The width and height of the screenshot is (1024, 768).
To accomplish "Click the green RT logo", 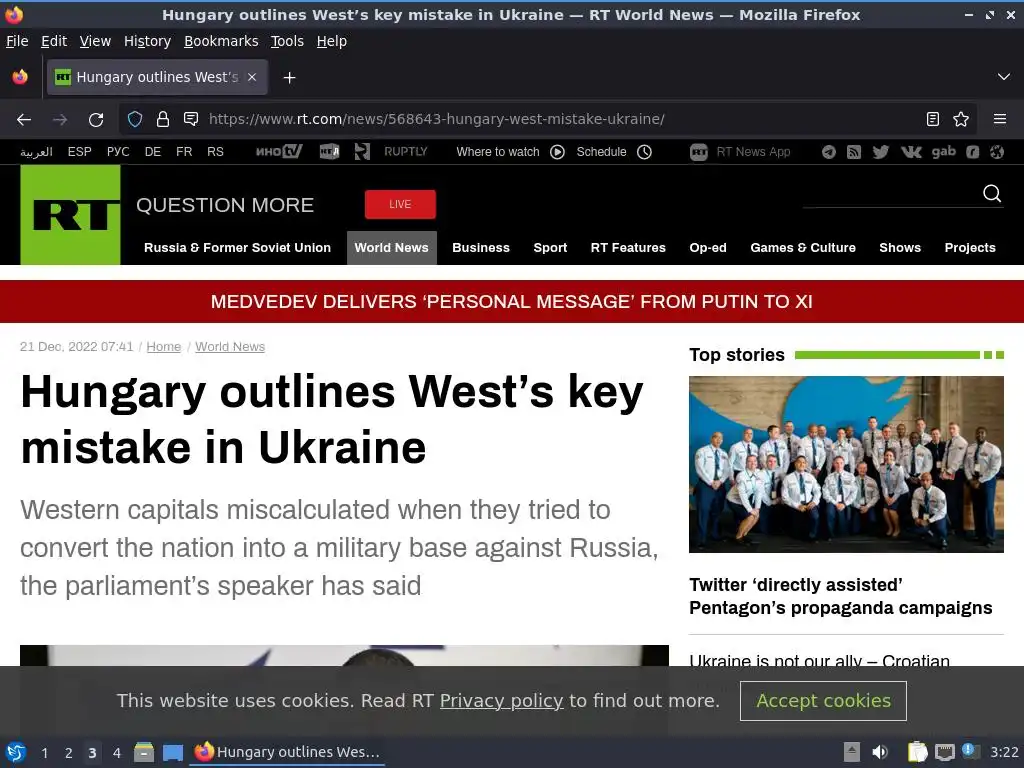I will (x=71, y=215).
